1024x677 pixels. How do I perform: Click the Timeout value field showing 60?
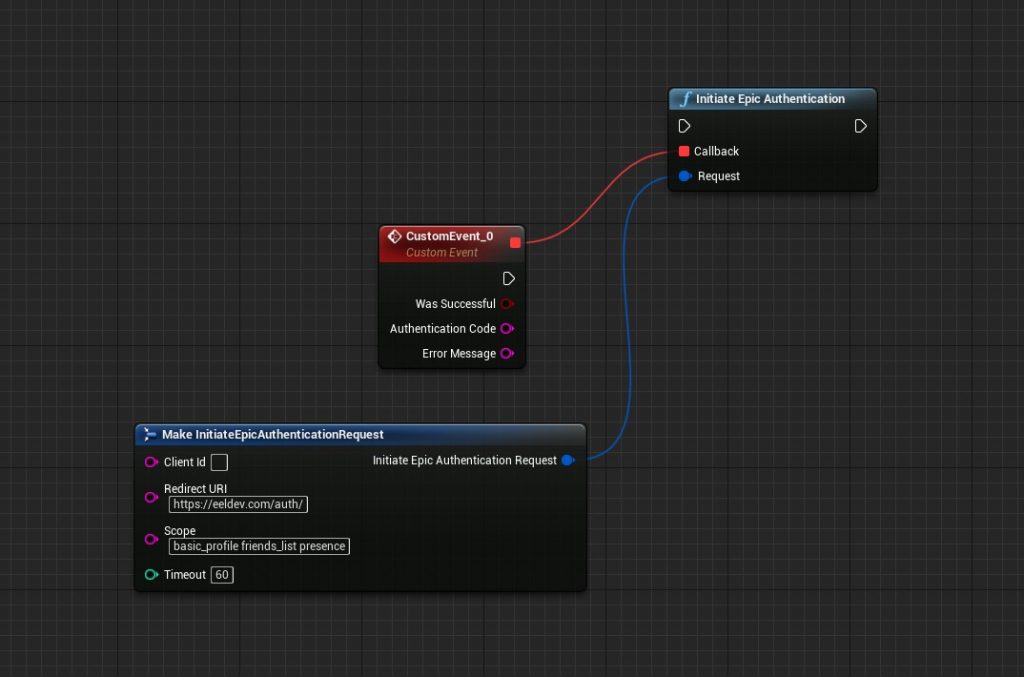222,575
